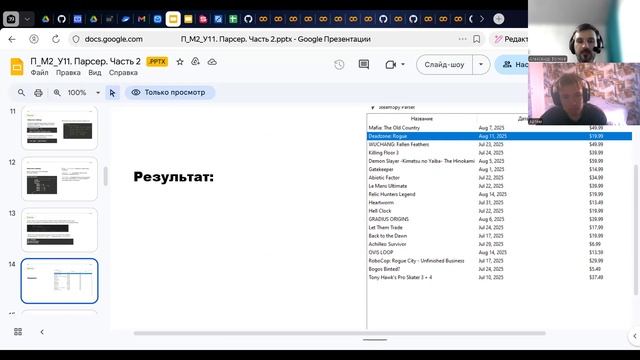This screenshot has width=640, height=360.
Task: Click the address bar docs.google.com
Action: pyautogui.click(x=113, y=39)
